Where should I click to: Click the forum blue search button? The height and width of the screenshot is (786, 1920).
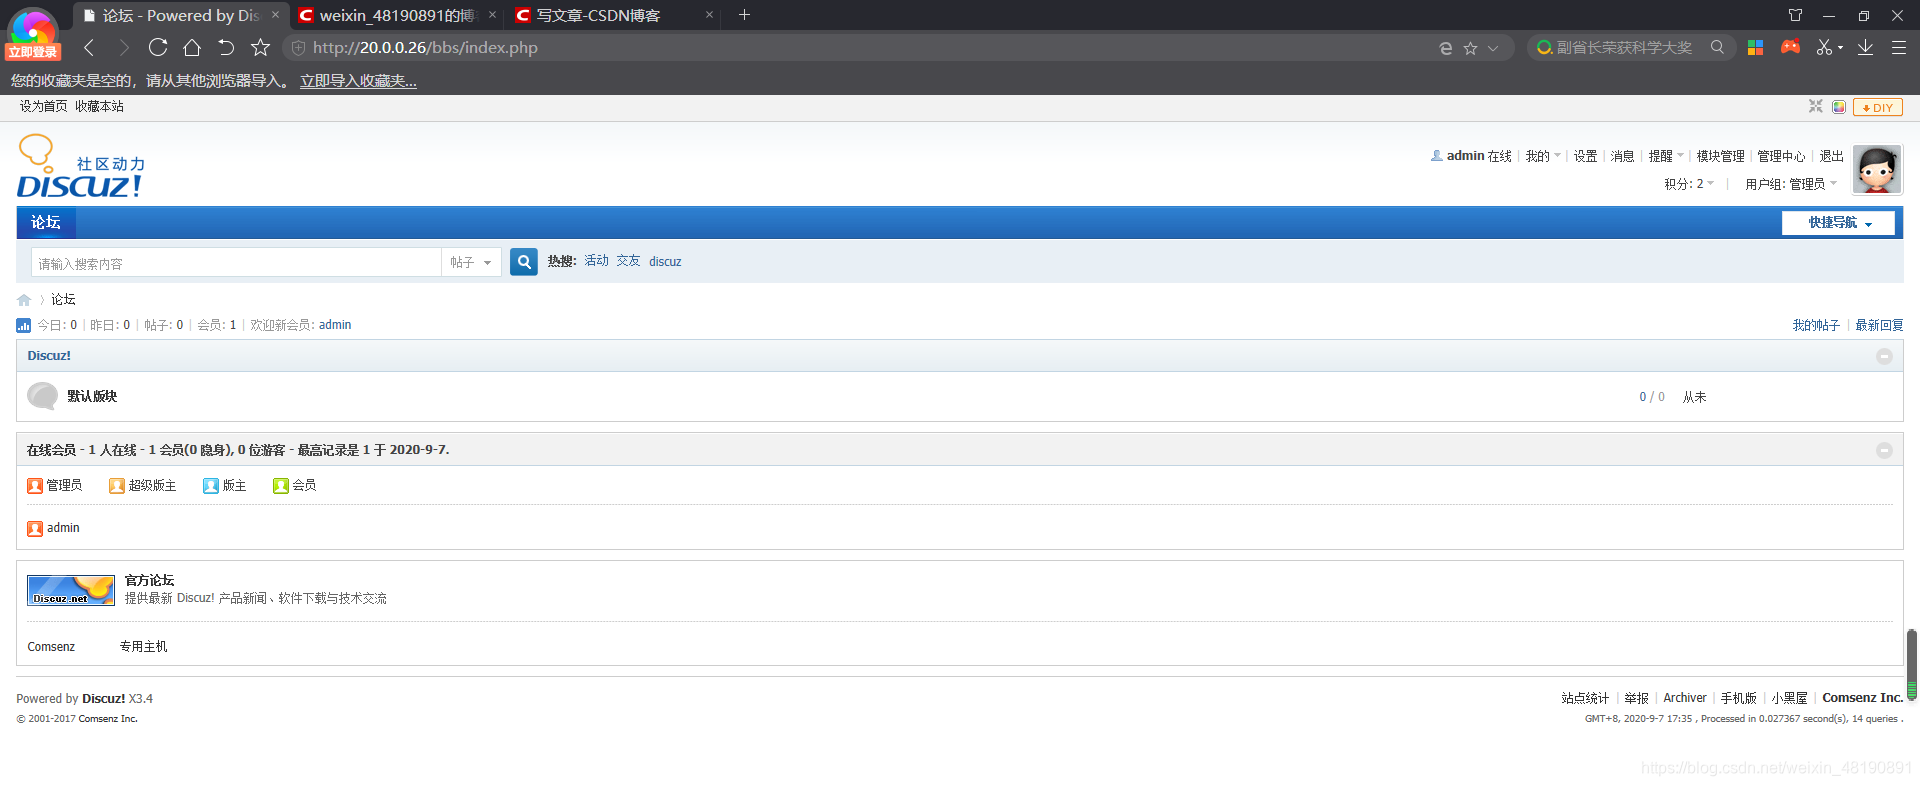[x=524, y=261]
